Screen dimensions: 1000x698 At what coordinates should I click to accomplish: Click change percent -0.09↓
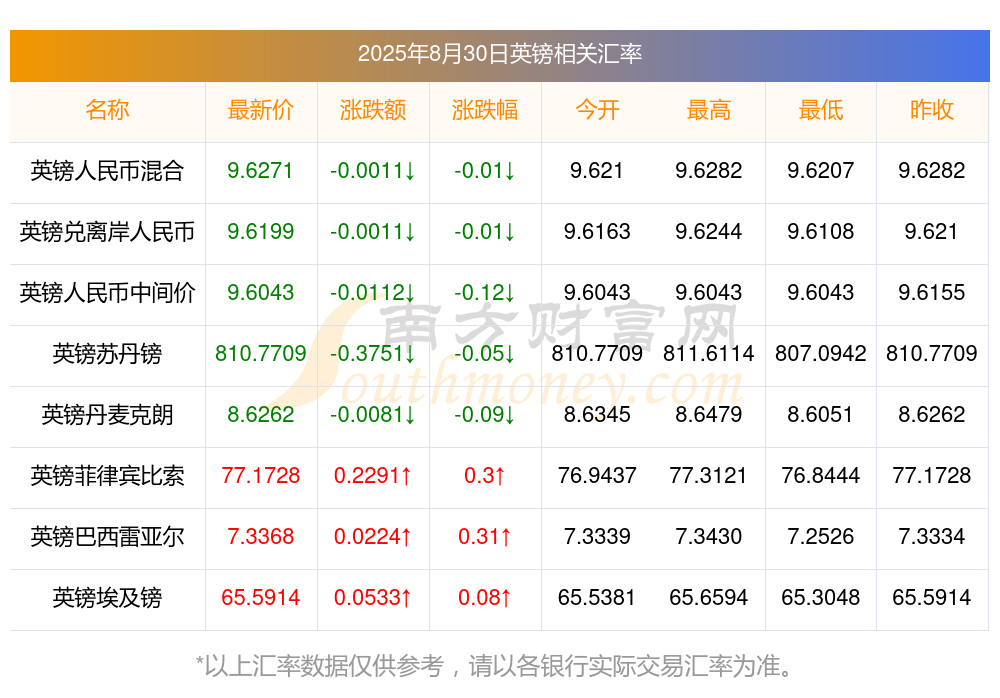[485, 415]
